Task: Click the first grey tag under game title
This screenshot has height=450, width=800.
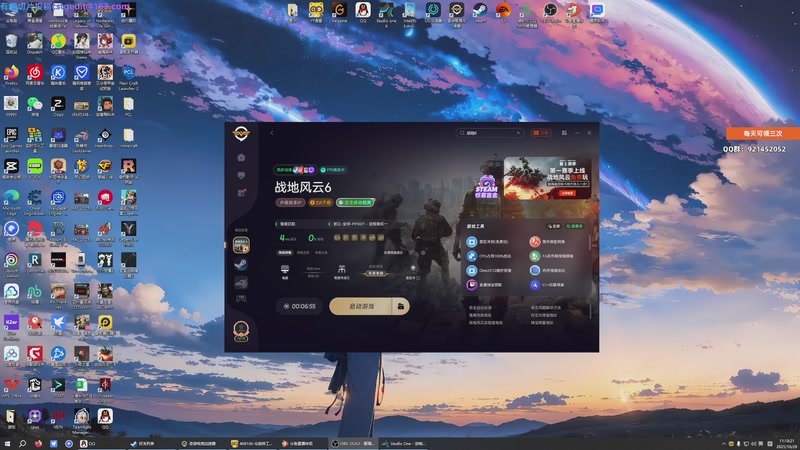Action: (x=290, y=203)
